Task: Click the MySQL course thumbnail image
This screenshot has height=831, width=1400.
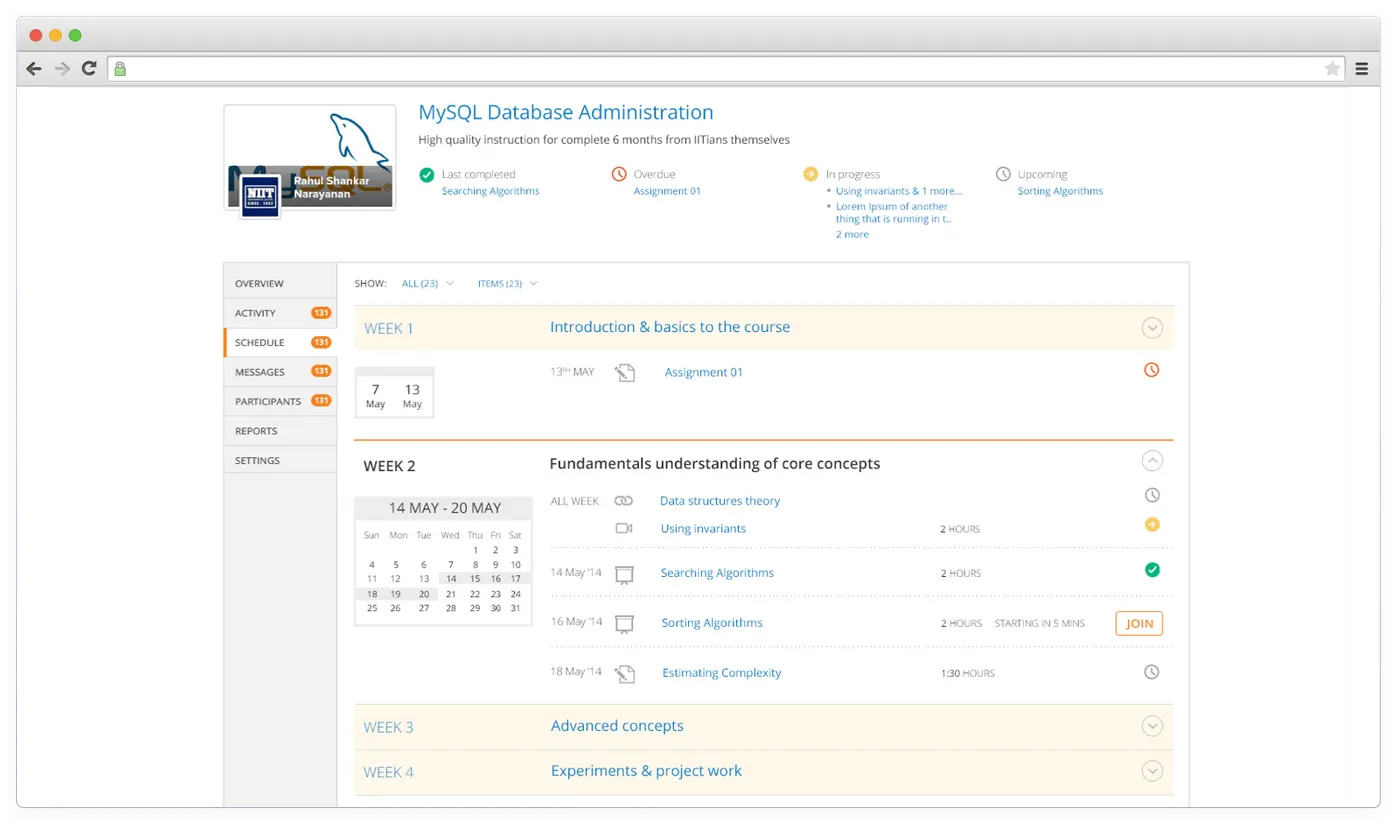Action: pyautogui.click(x=310, y=158)
